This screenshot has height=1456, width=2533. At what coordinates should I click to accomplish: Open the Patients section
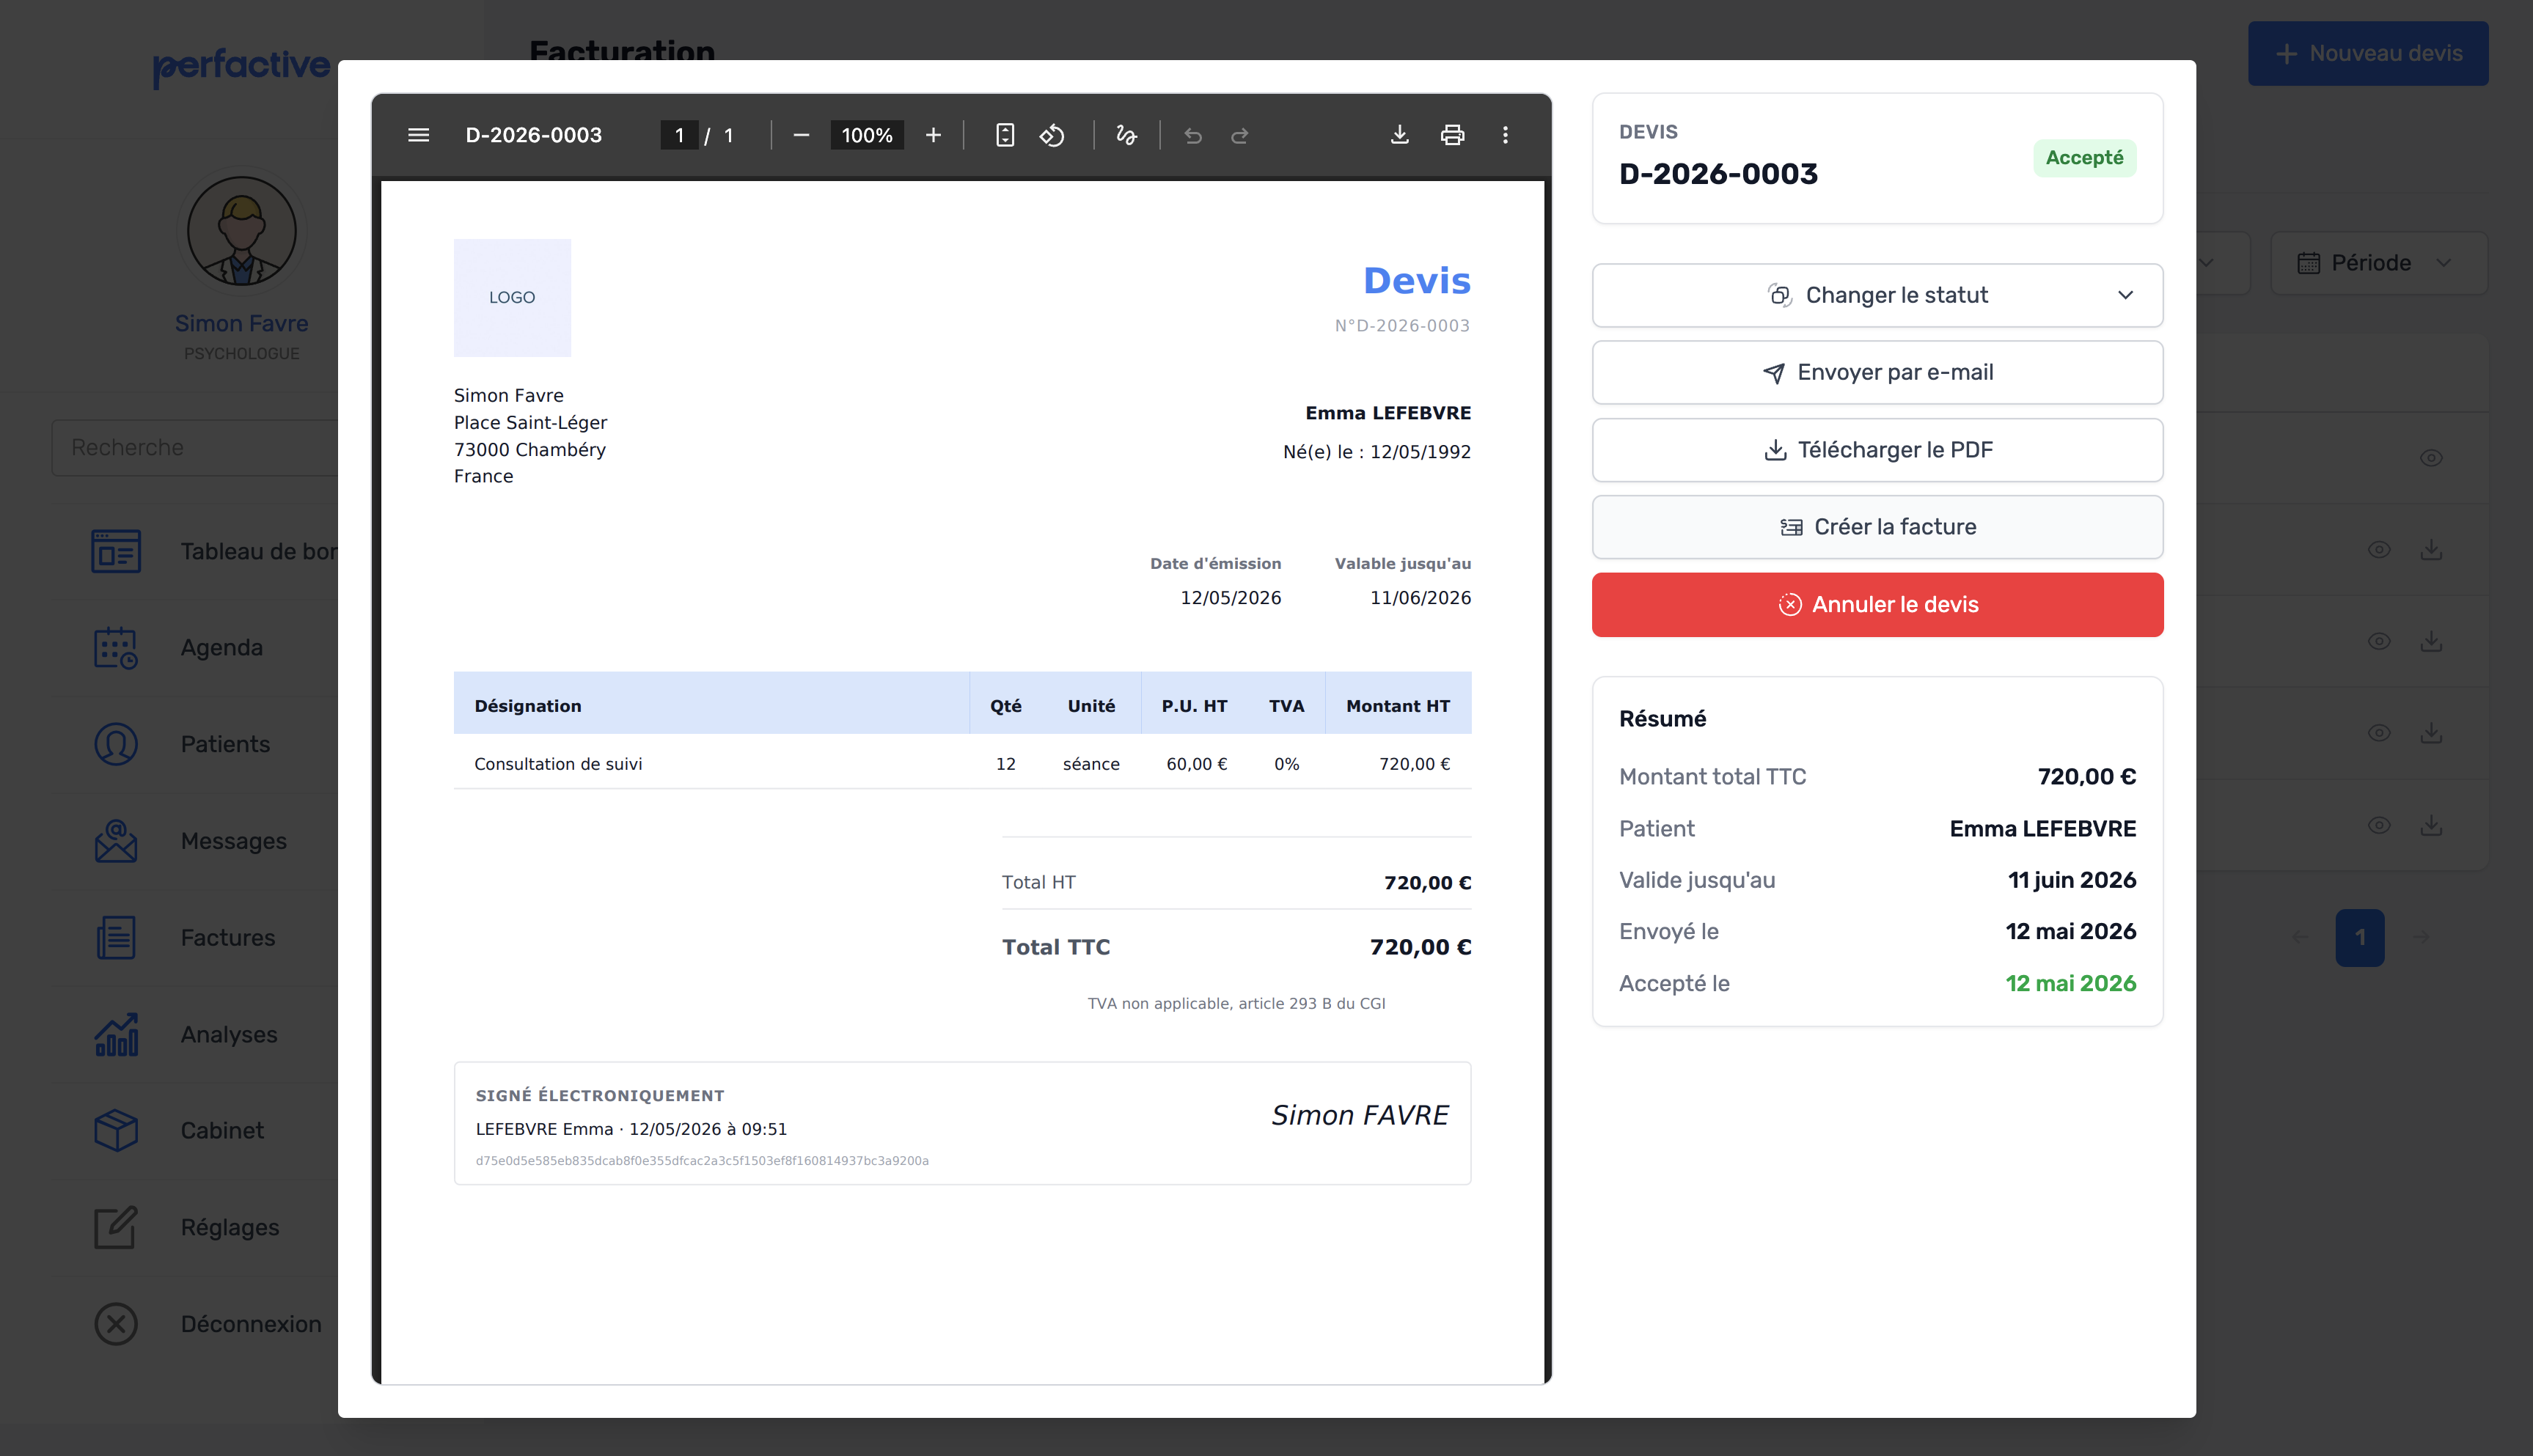225,744
